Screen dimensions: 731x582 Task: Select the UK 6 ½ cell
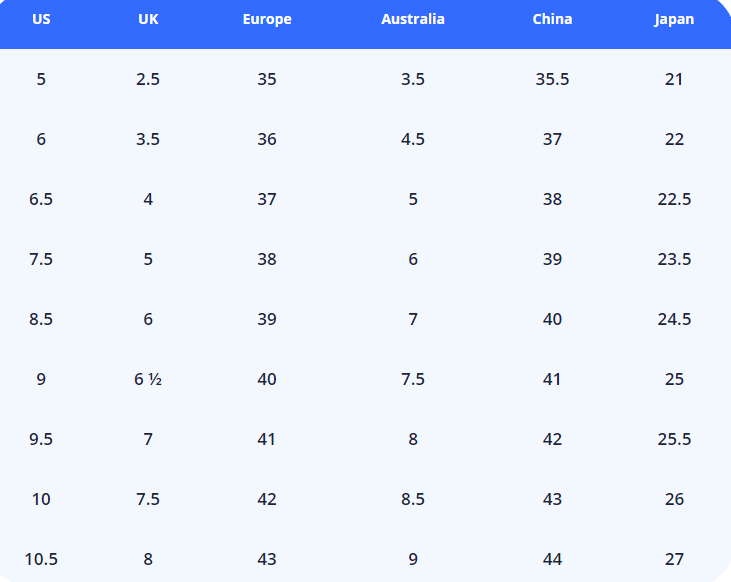click(x=148, y=379)
